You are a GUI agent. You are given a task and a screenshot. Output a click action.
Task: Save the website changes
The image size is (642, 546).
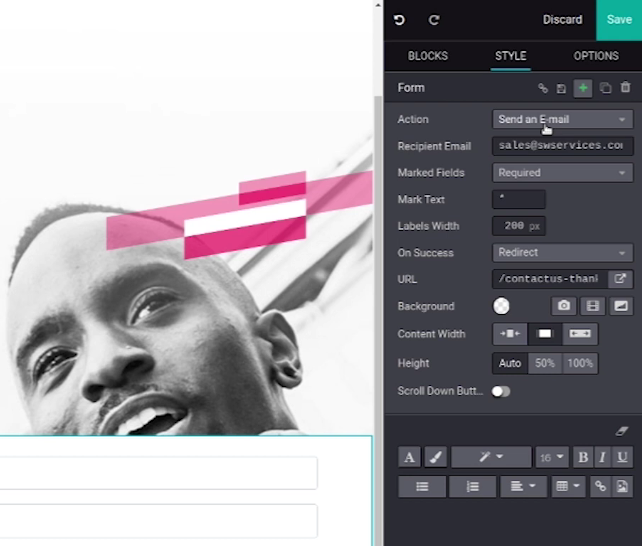619,20
